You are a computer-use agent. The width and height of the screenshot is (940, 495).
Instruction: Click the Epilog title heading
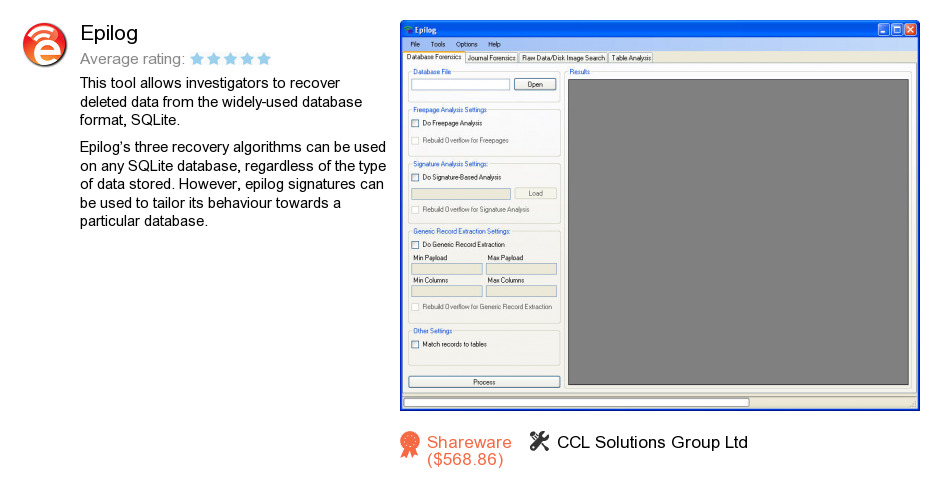109,34
